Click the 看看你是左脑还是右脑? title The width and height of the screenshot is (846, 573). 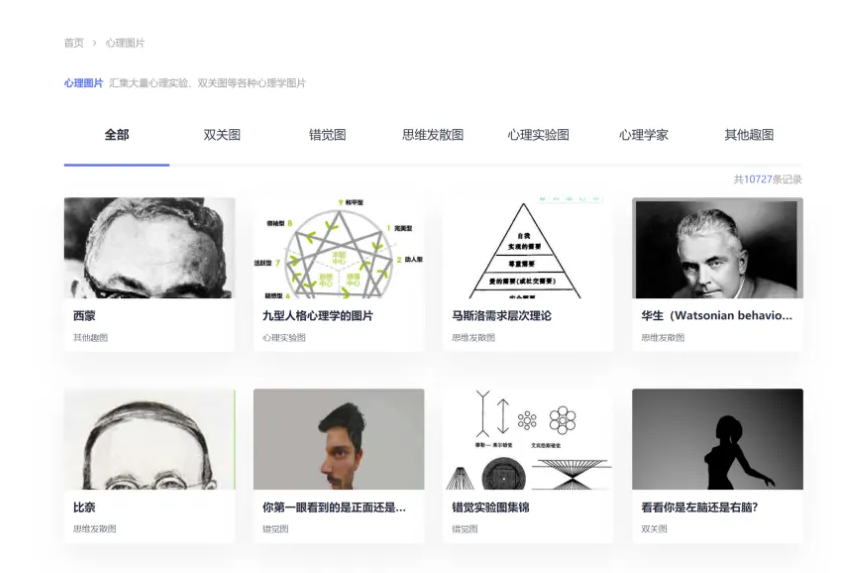(700, 507)
